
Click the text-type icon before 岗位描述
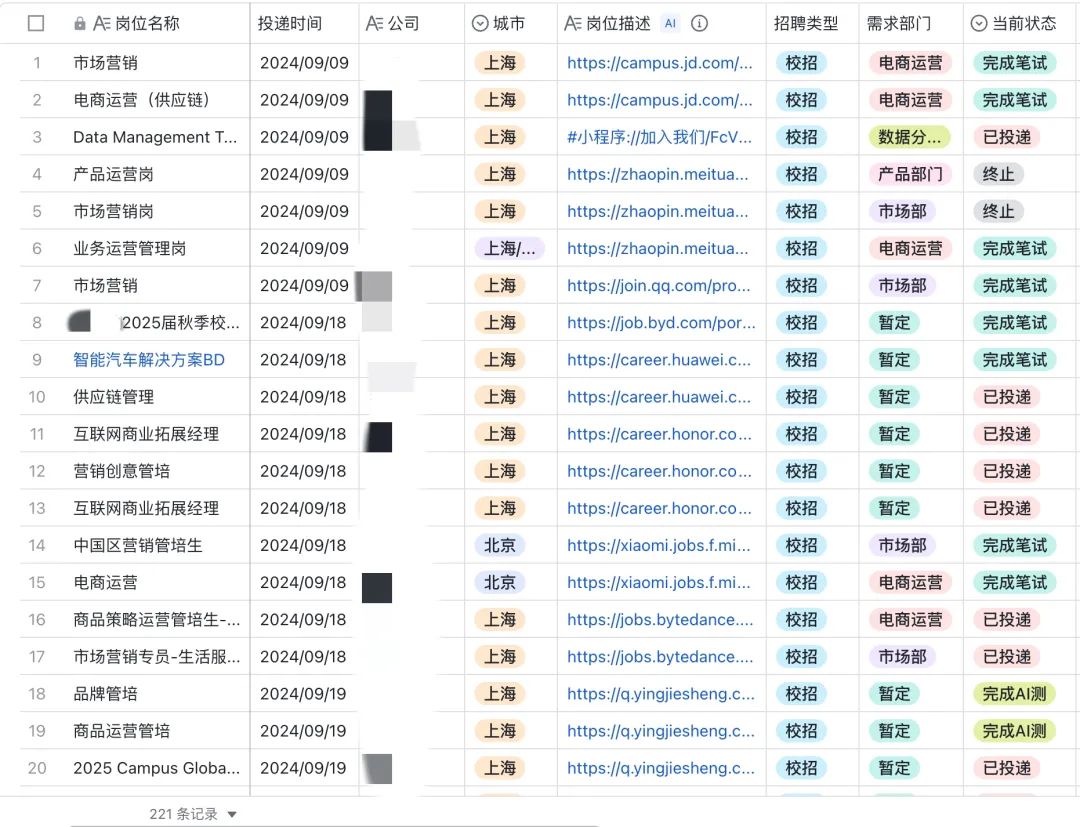click(x=573, y=23)
